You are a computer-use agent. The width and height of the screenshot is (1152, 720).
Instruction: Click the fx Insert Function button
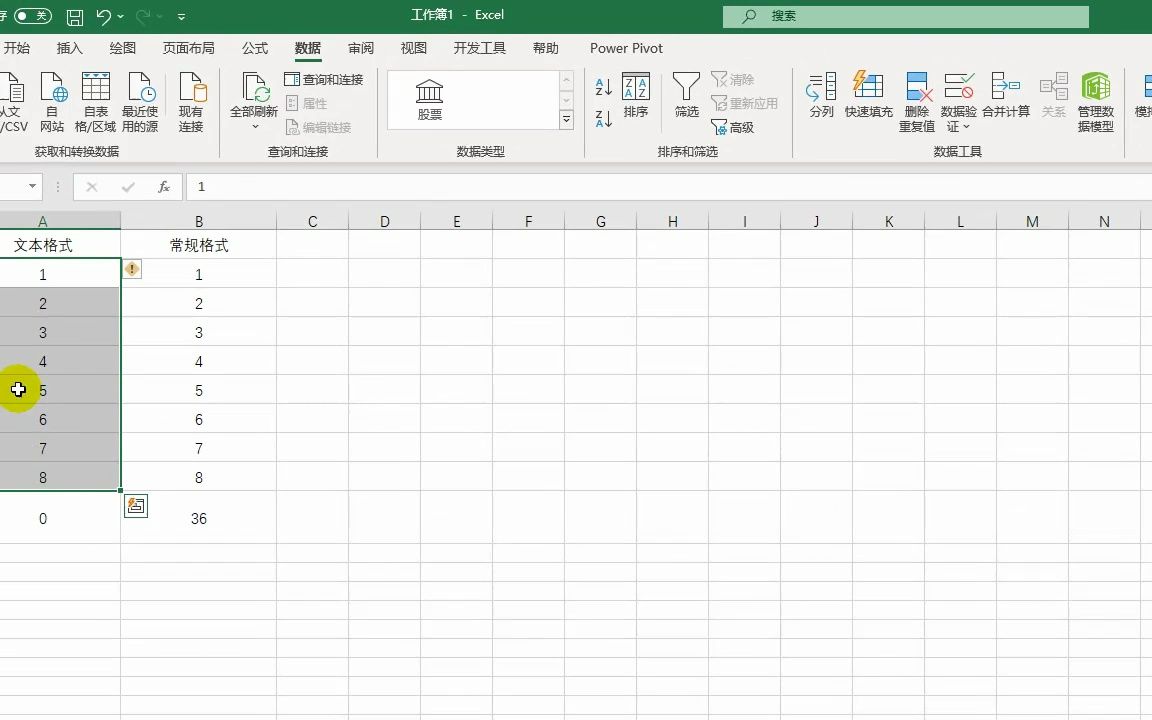tap(166, 187)
